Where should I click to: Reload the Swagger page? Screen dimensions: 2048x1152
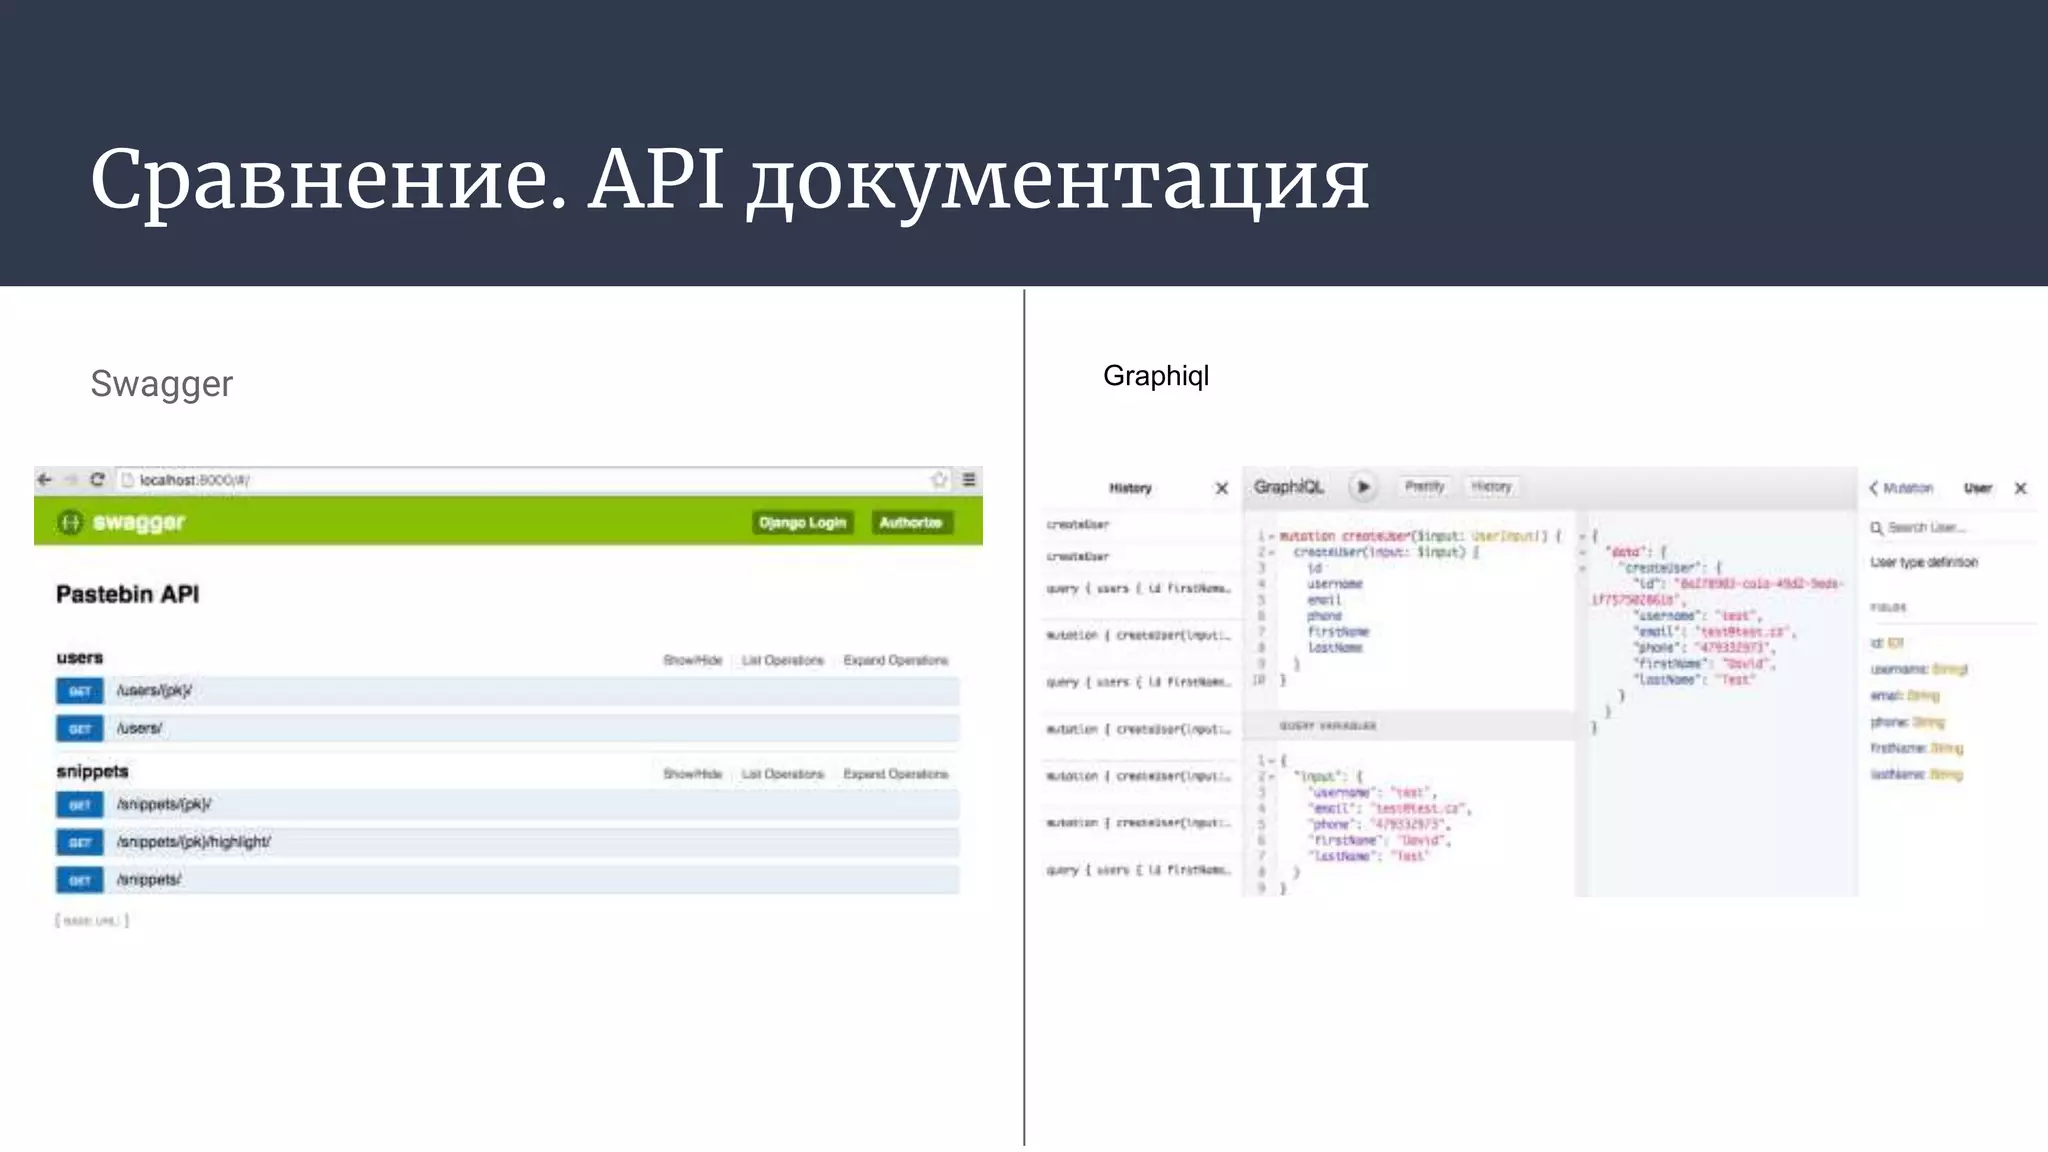tap(97, 480)
